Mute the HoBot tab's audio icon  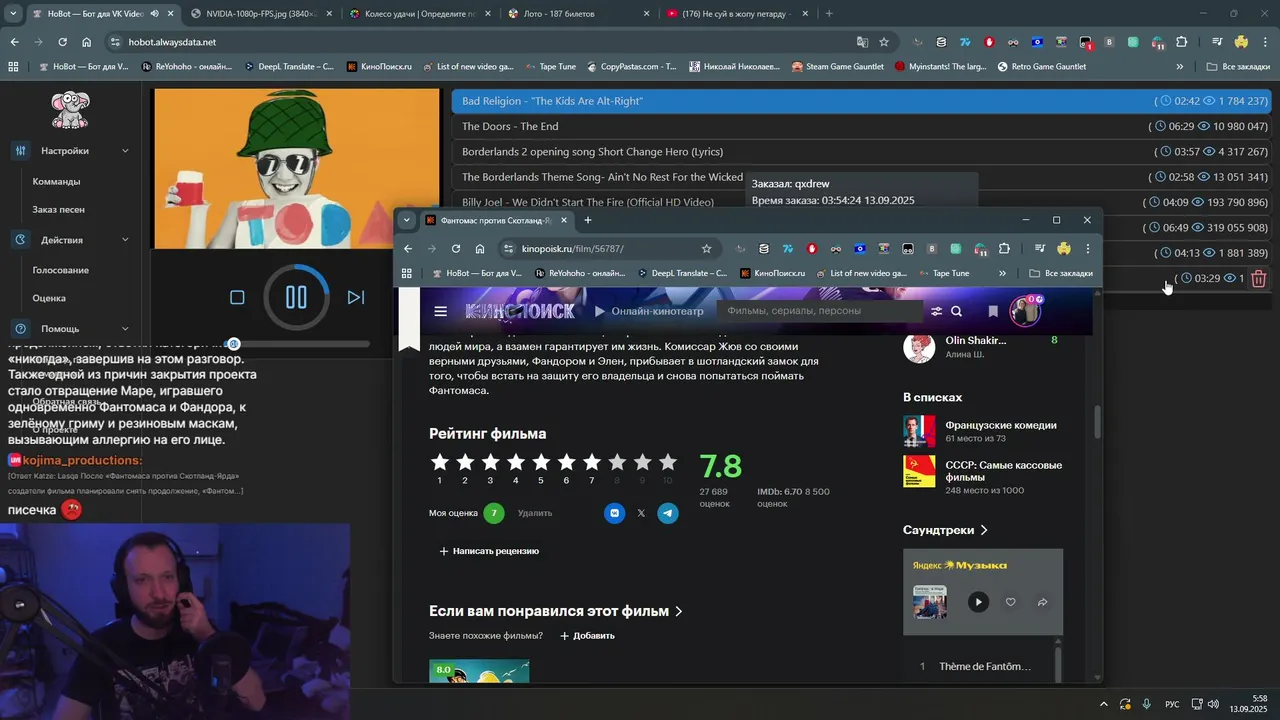click(x=154, y=14)
